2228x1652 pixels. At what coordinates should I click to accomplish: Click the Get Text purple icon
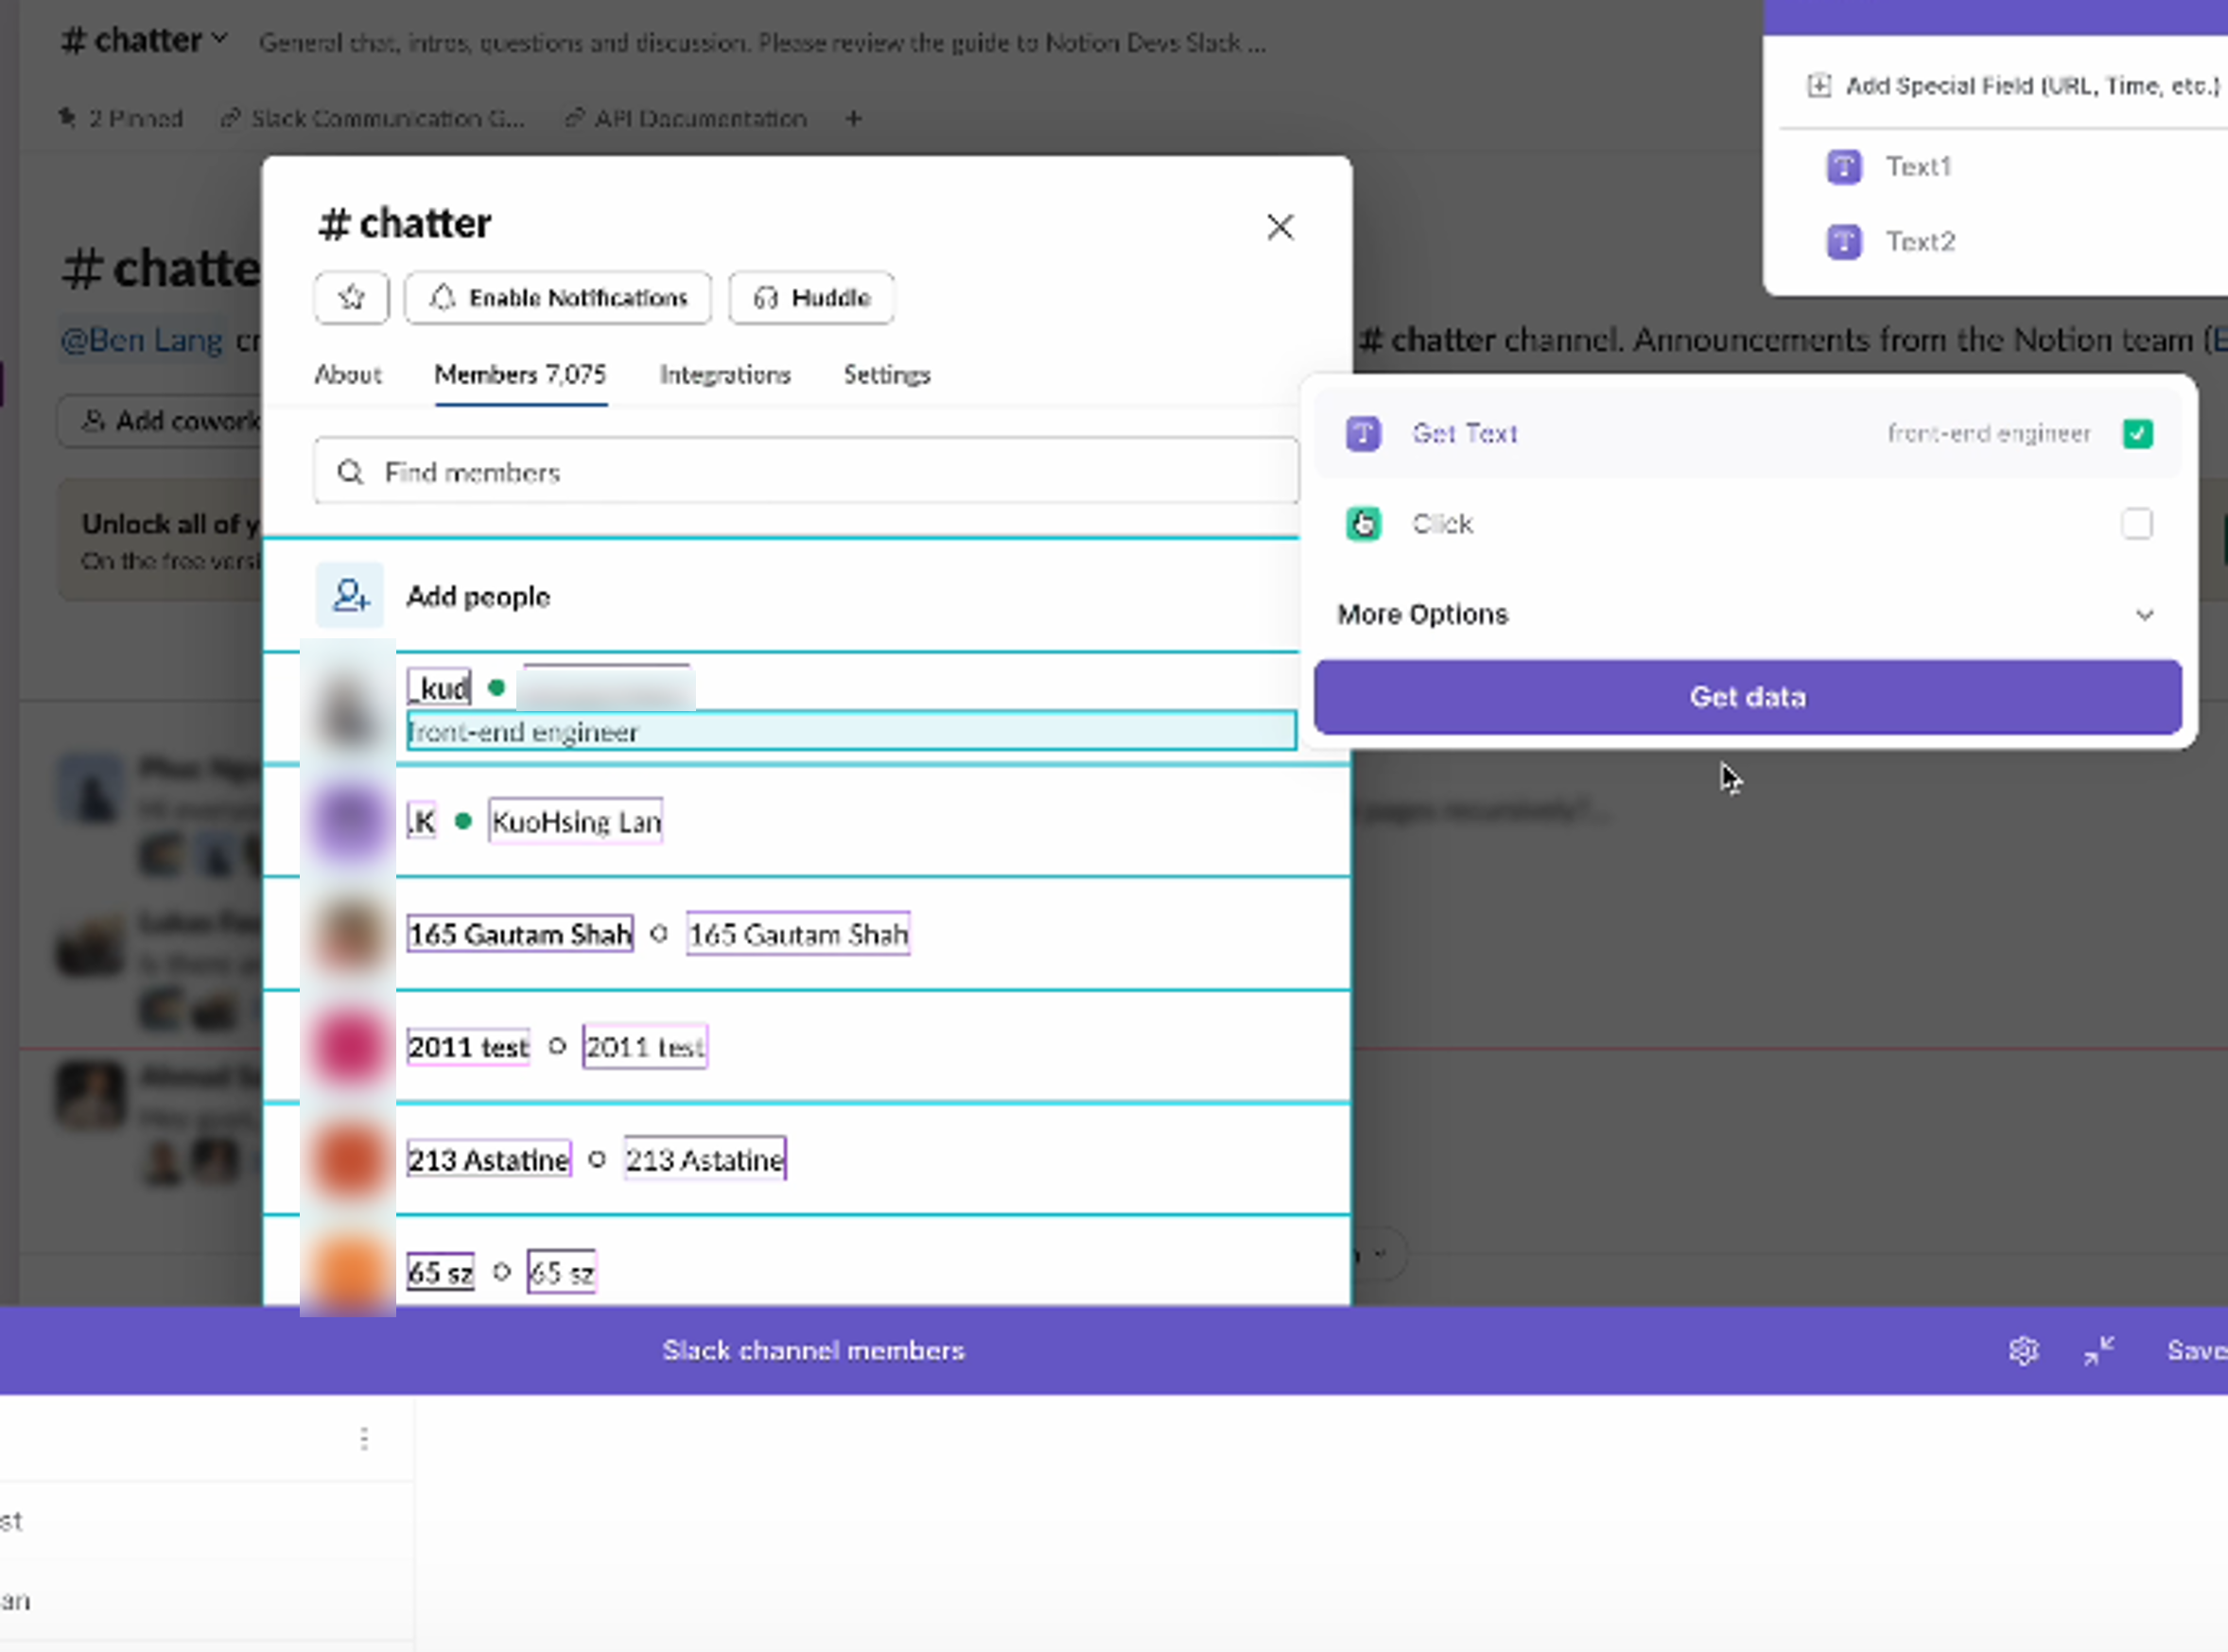tap(1363, 434)
